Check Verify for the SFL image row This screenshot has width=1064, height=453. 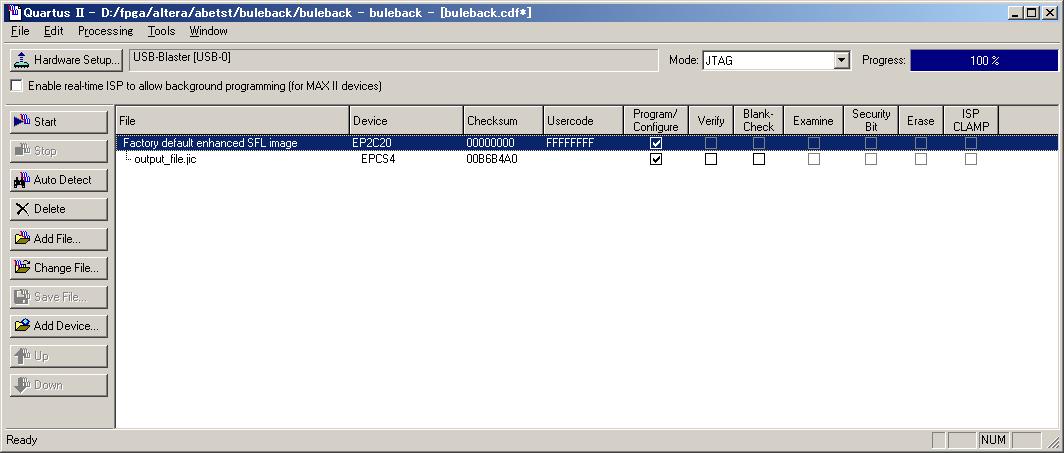[x=710, y=143]
